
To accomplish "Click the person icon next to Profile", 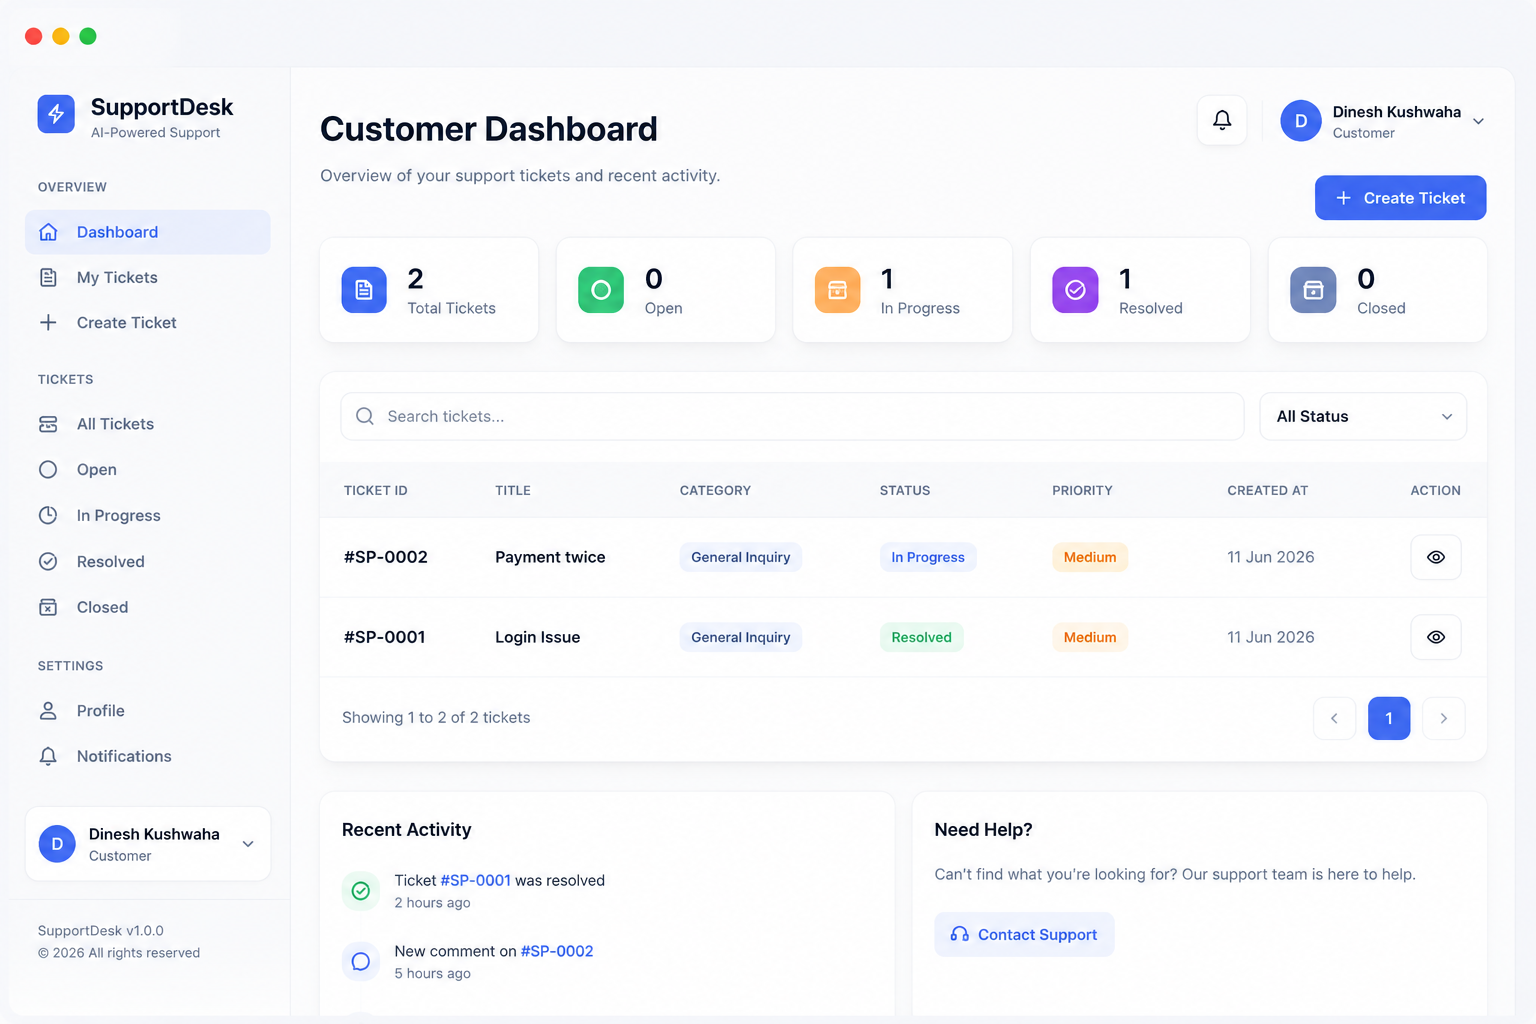I will (x=48, y=711).
